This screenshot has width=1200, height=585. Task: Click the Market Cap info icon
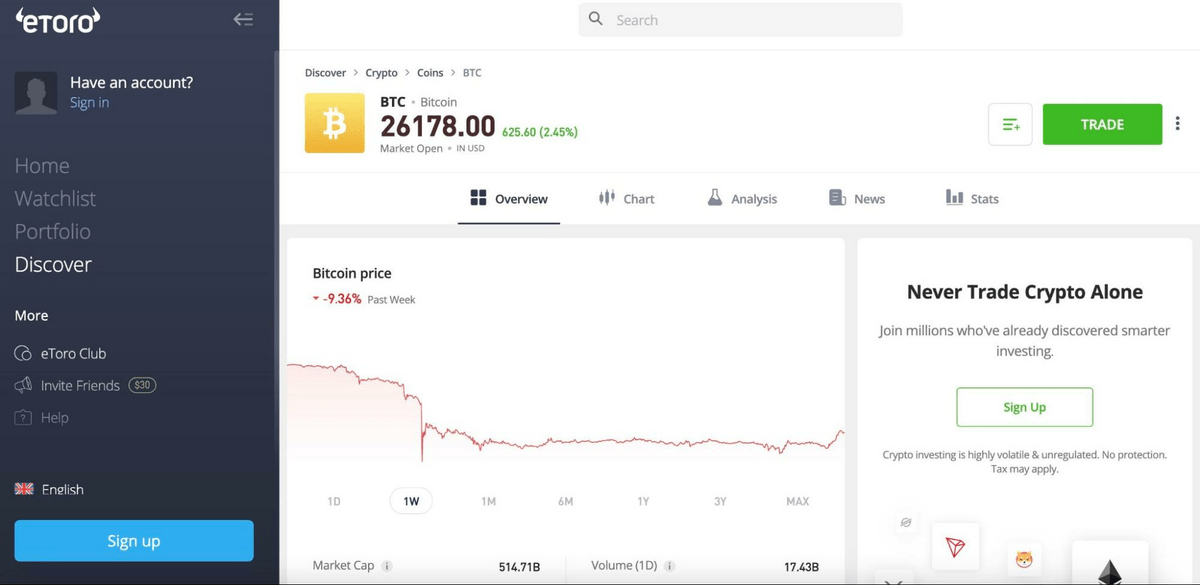point(387,566)
